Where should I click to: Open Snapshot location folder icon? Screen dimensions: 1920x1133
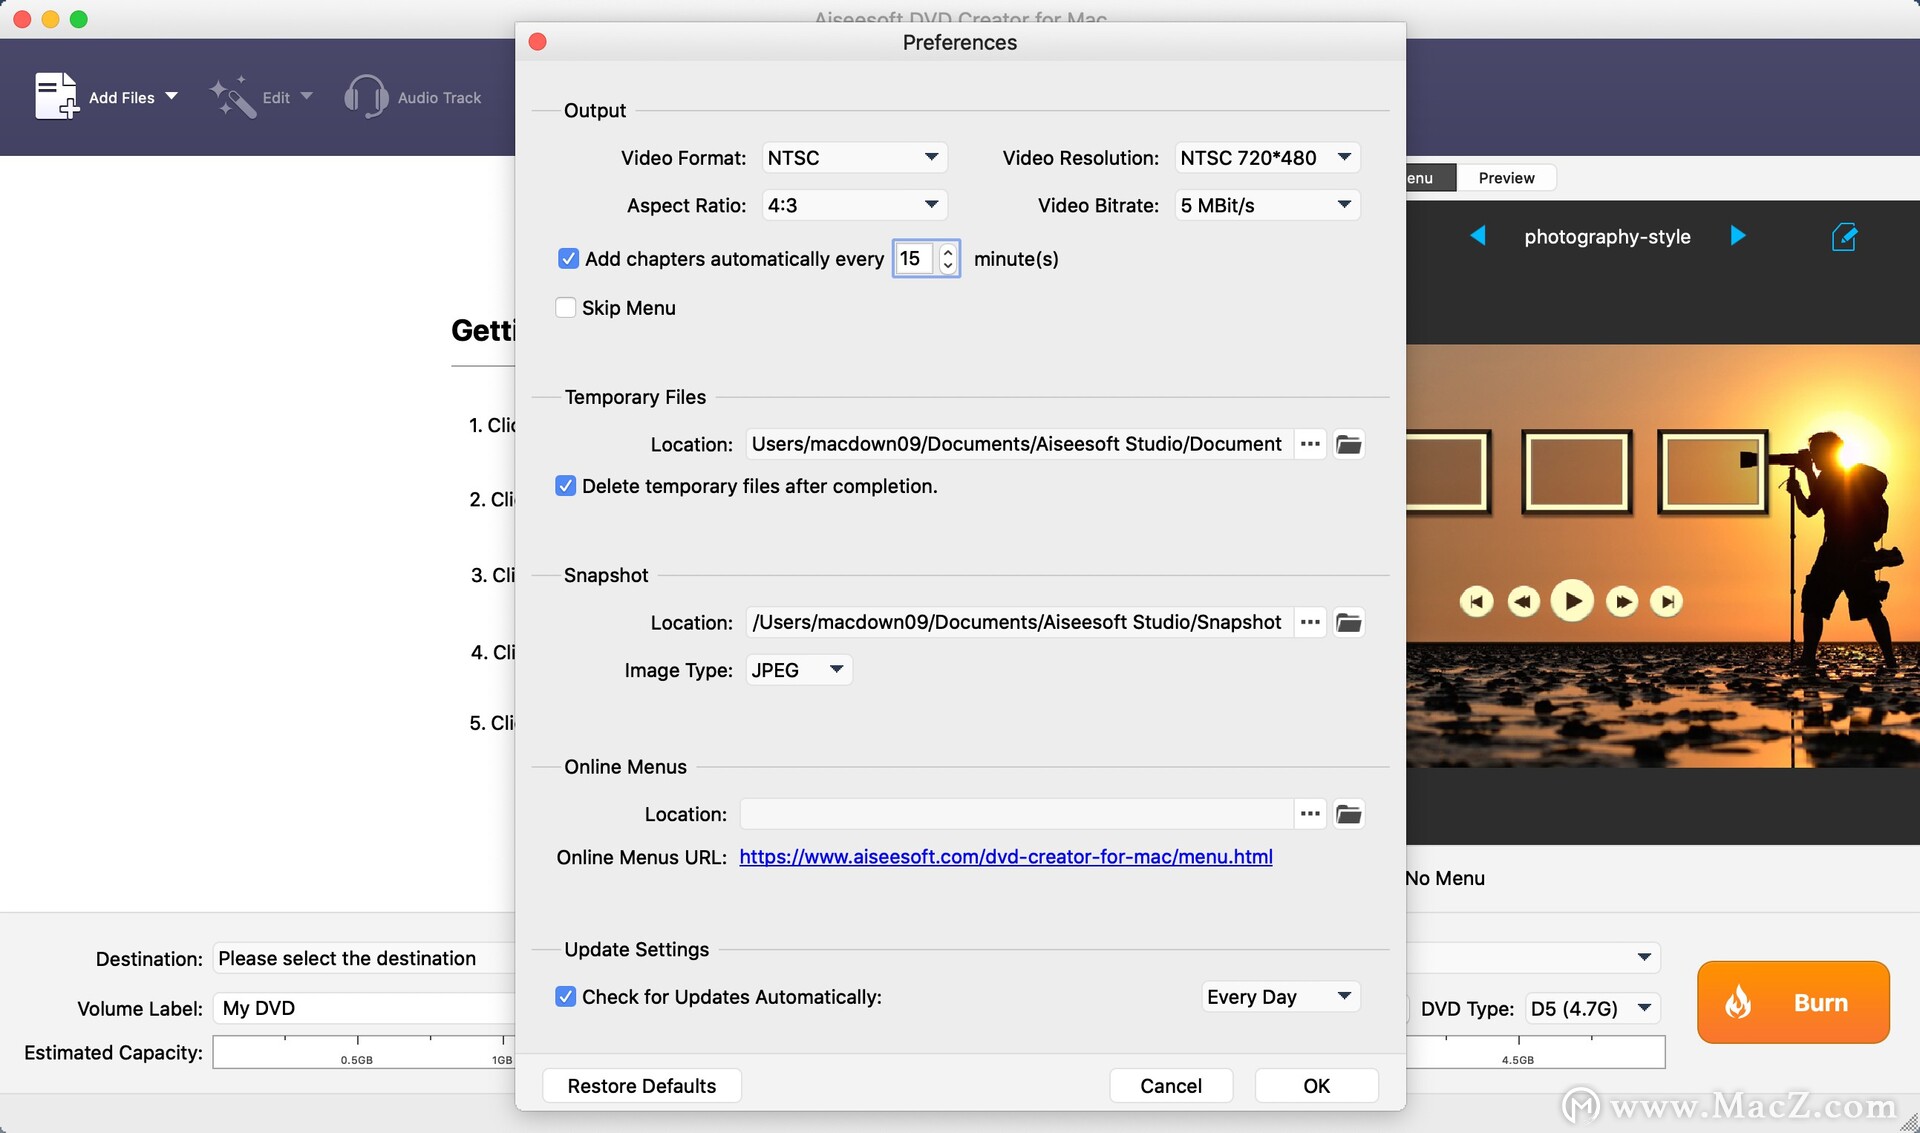point(1348,622)
